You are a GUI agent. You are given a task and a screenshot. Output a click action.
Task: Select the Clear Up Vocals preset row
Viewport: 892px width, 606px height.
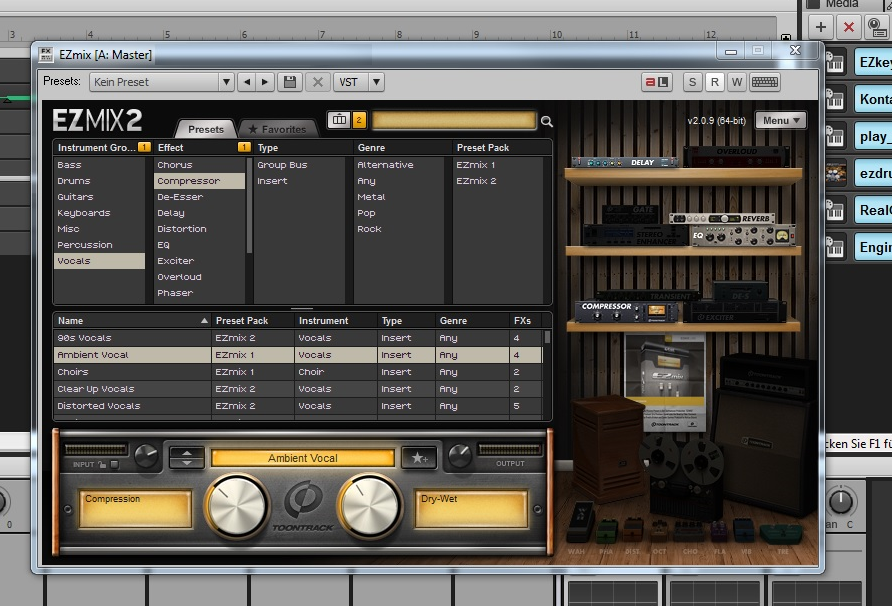point(298,389)
